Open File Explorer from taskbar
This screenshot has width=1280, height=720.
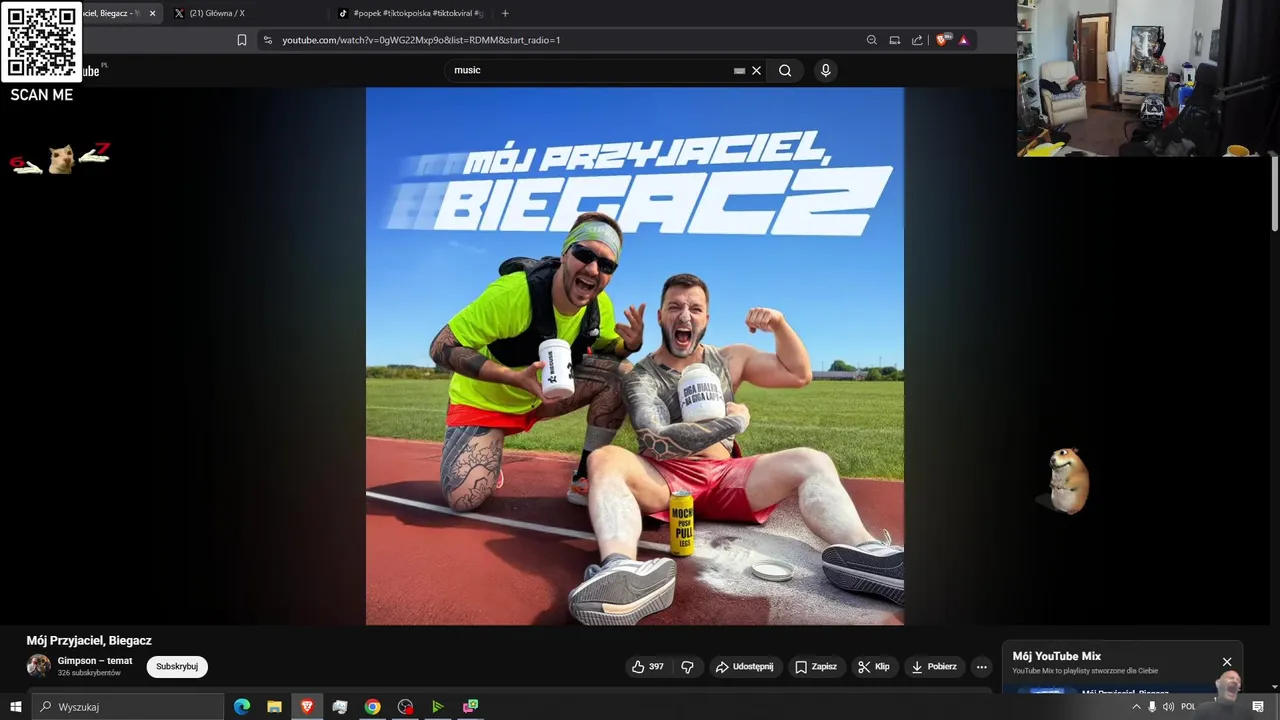click(274, 707)
